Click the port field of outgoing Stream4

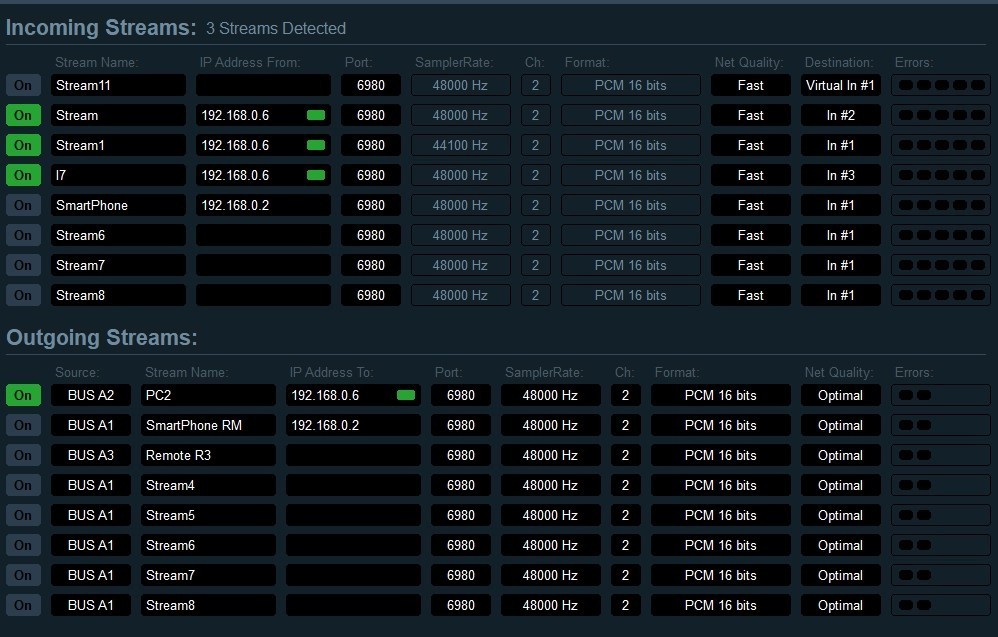pos(460,485)
